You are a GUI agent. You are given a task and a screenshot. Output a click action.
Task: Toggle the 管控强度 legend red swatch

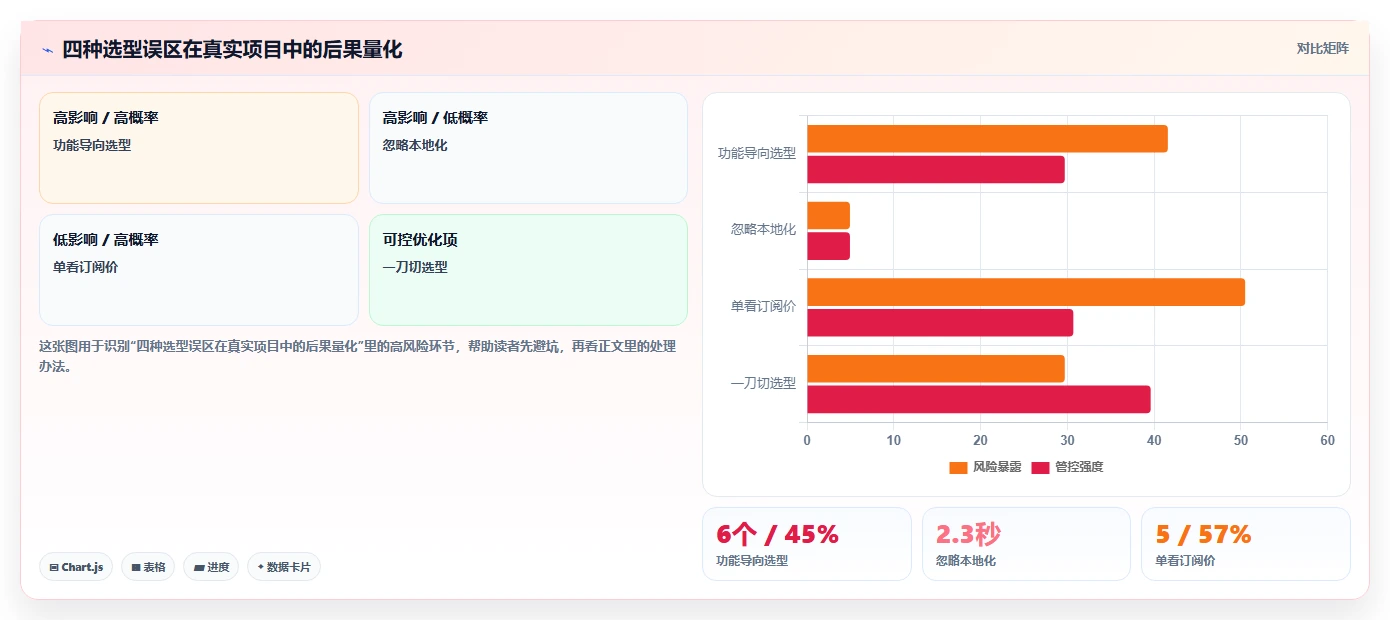tap(1040, 467)
